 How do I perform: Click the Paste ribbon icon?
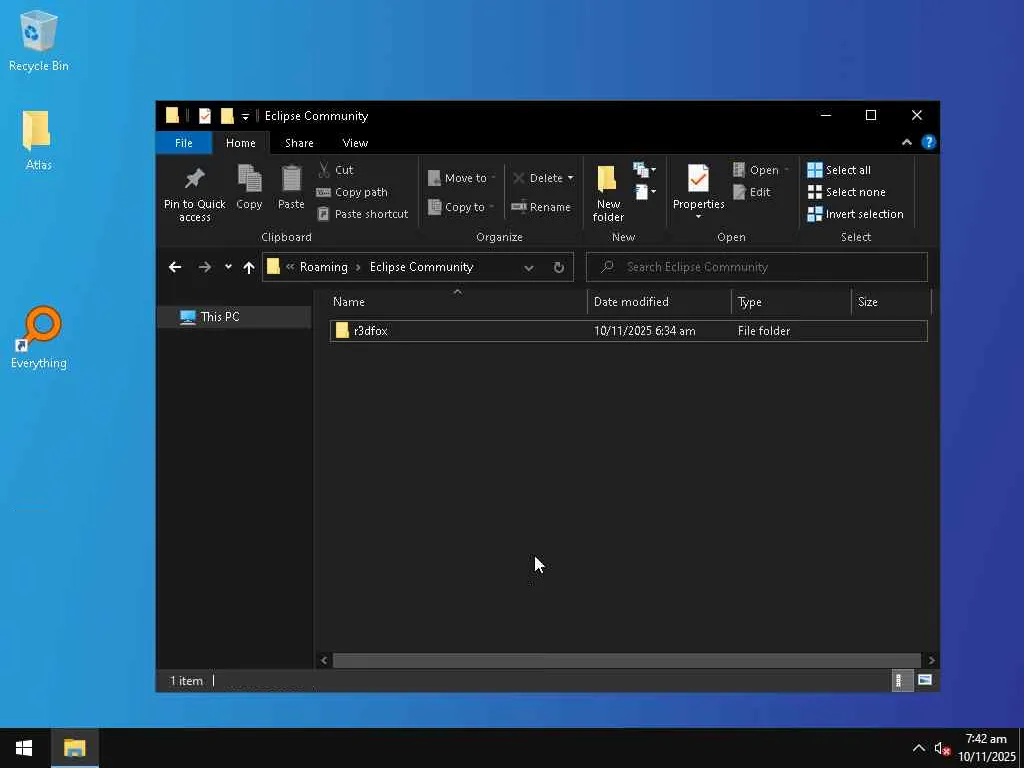(x=291, y=187)
